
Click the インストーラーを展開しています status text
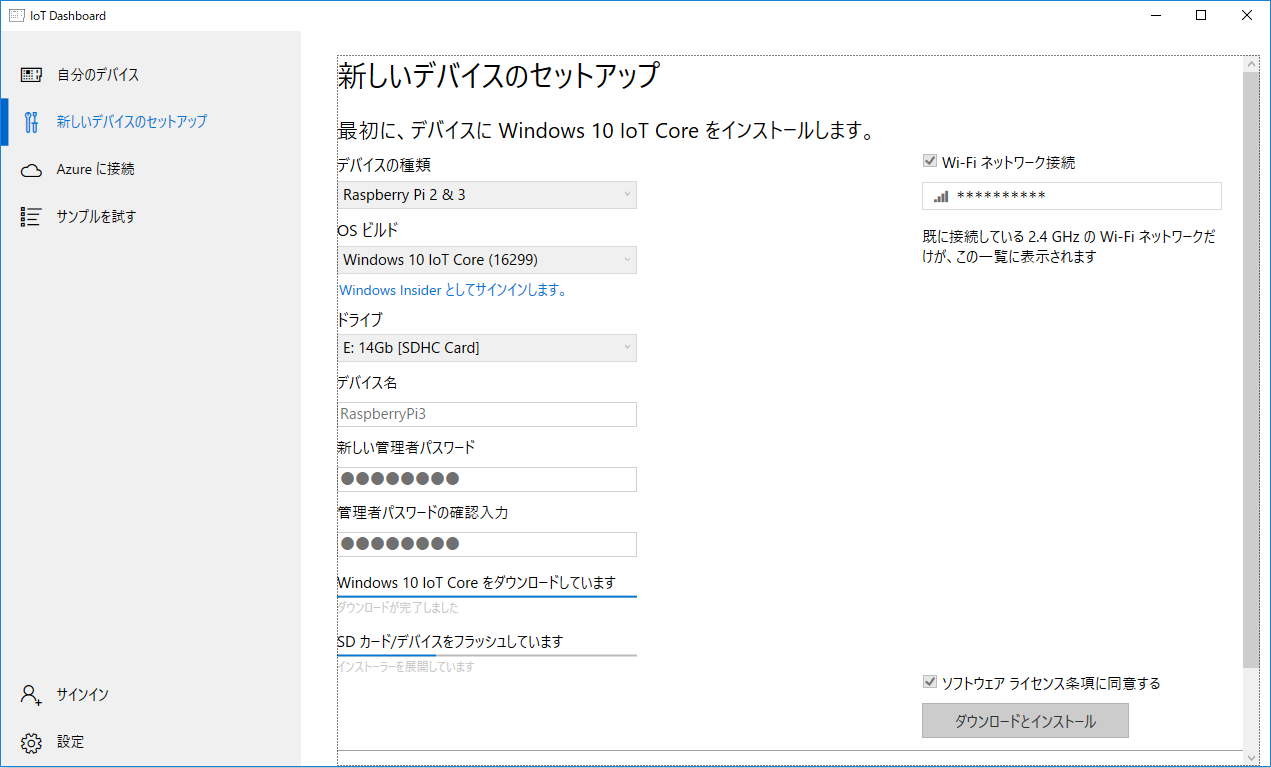point(406,667)
